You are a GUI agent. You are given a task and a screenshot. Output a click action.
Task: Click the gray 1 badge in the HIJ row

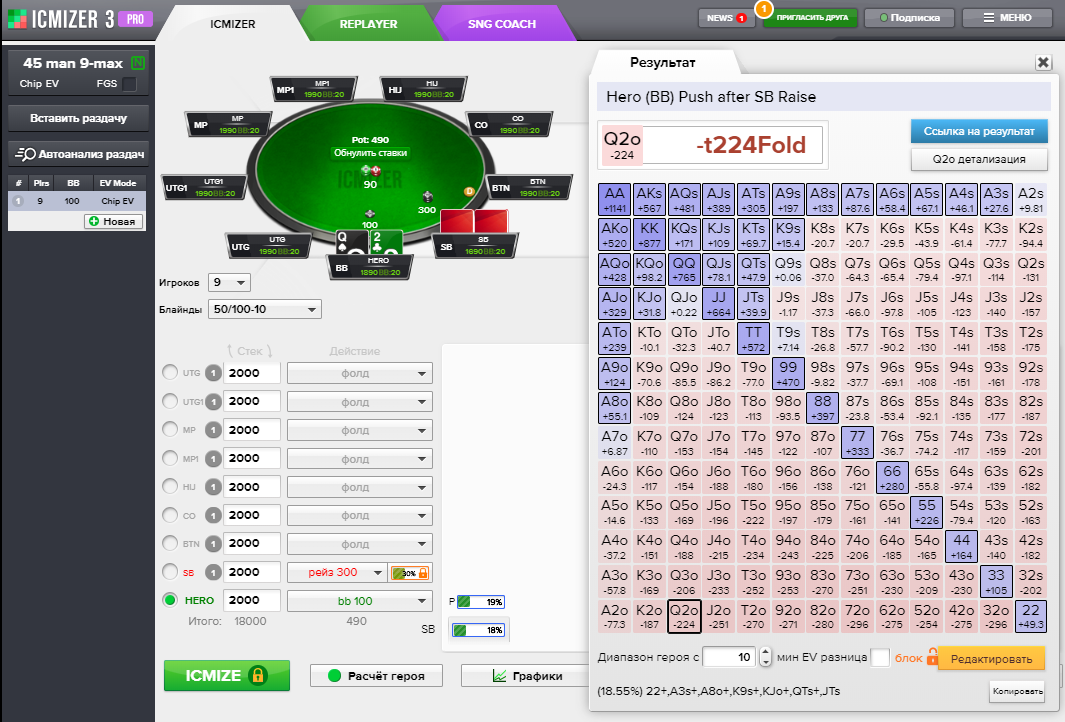[x=213, y=487]
